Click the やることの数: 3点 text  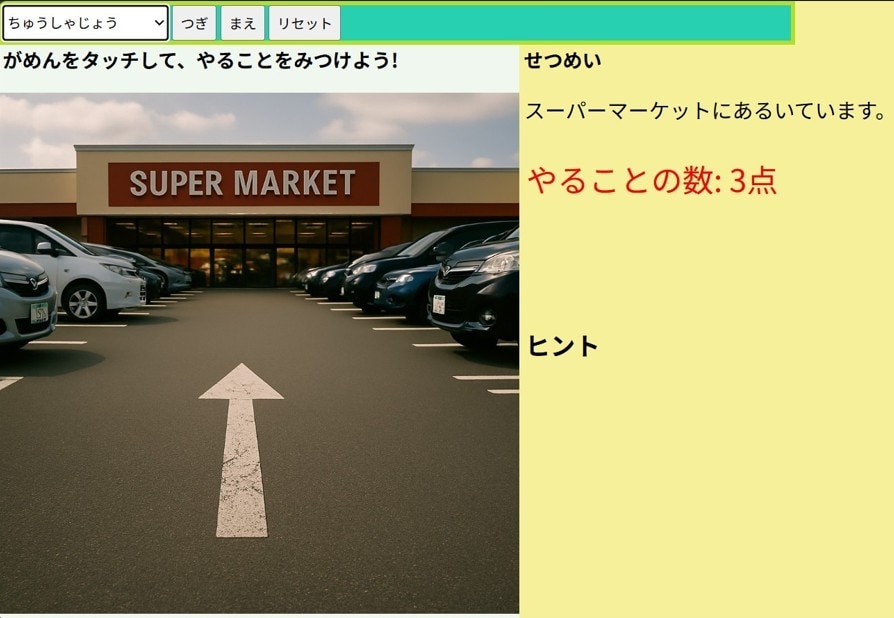tap(652, 181)
